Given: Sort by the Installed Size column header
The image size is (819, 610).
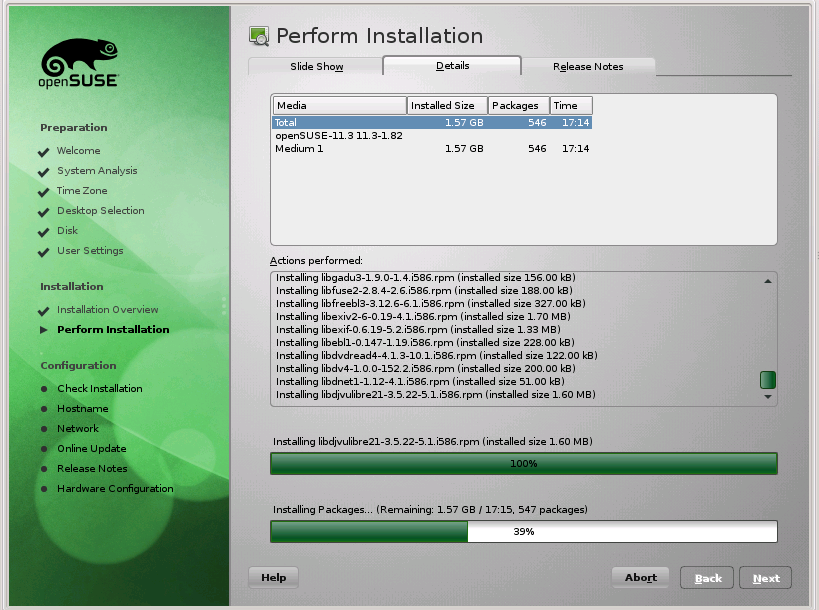Looking at the screenshot, I should [447, 105].
